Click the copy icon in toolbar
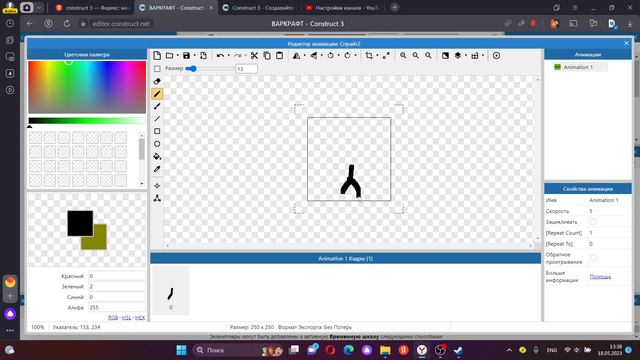 (267, 56)
